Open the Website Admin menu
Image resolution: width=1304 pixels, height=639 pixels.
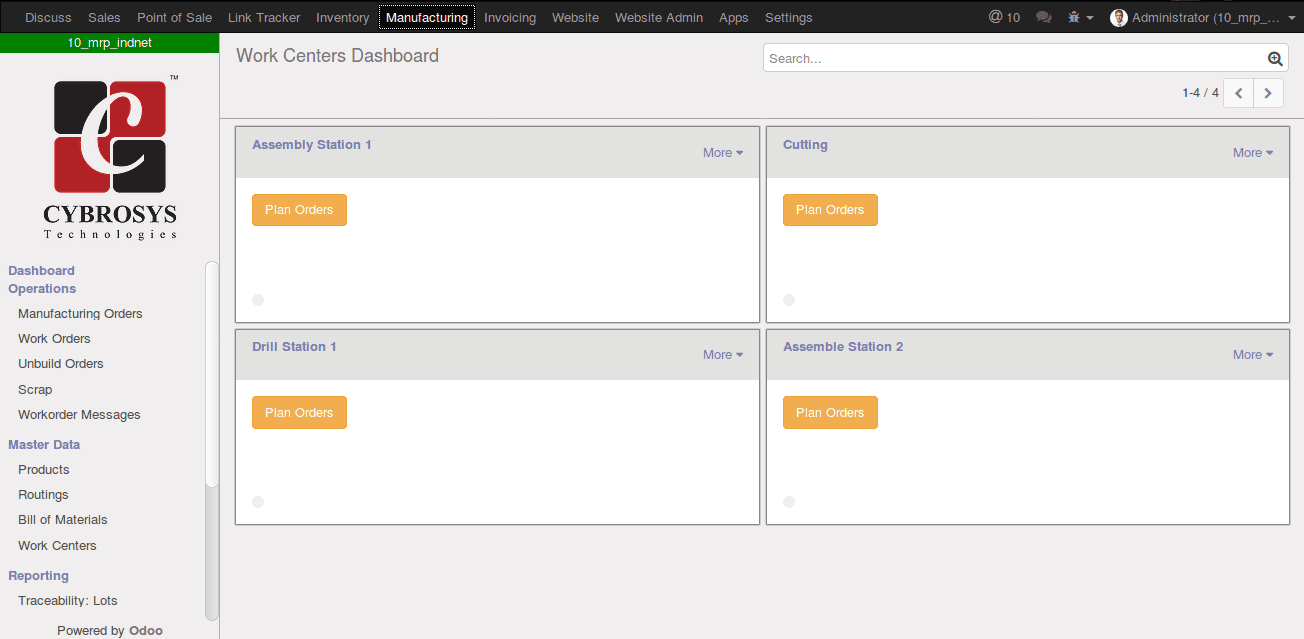click(x=659, y=17)
